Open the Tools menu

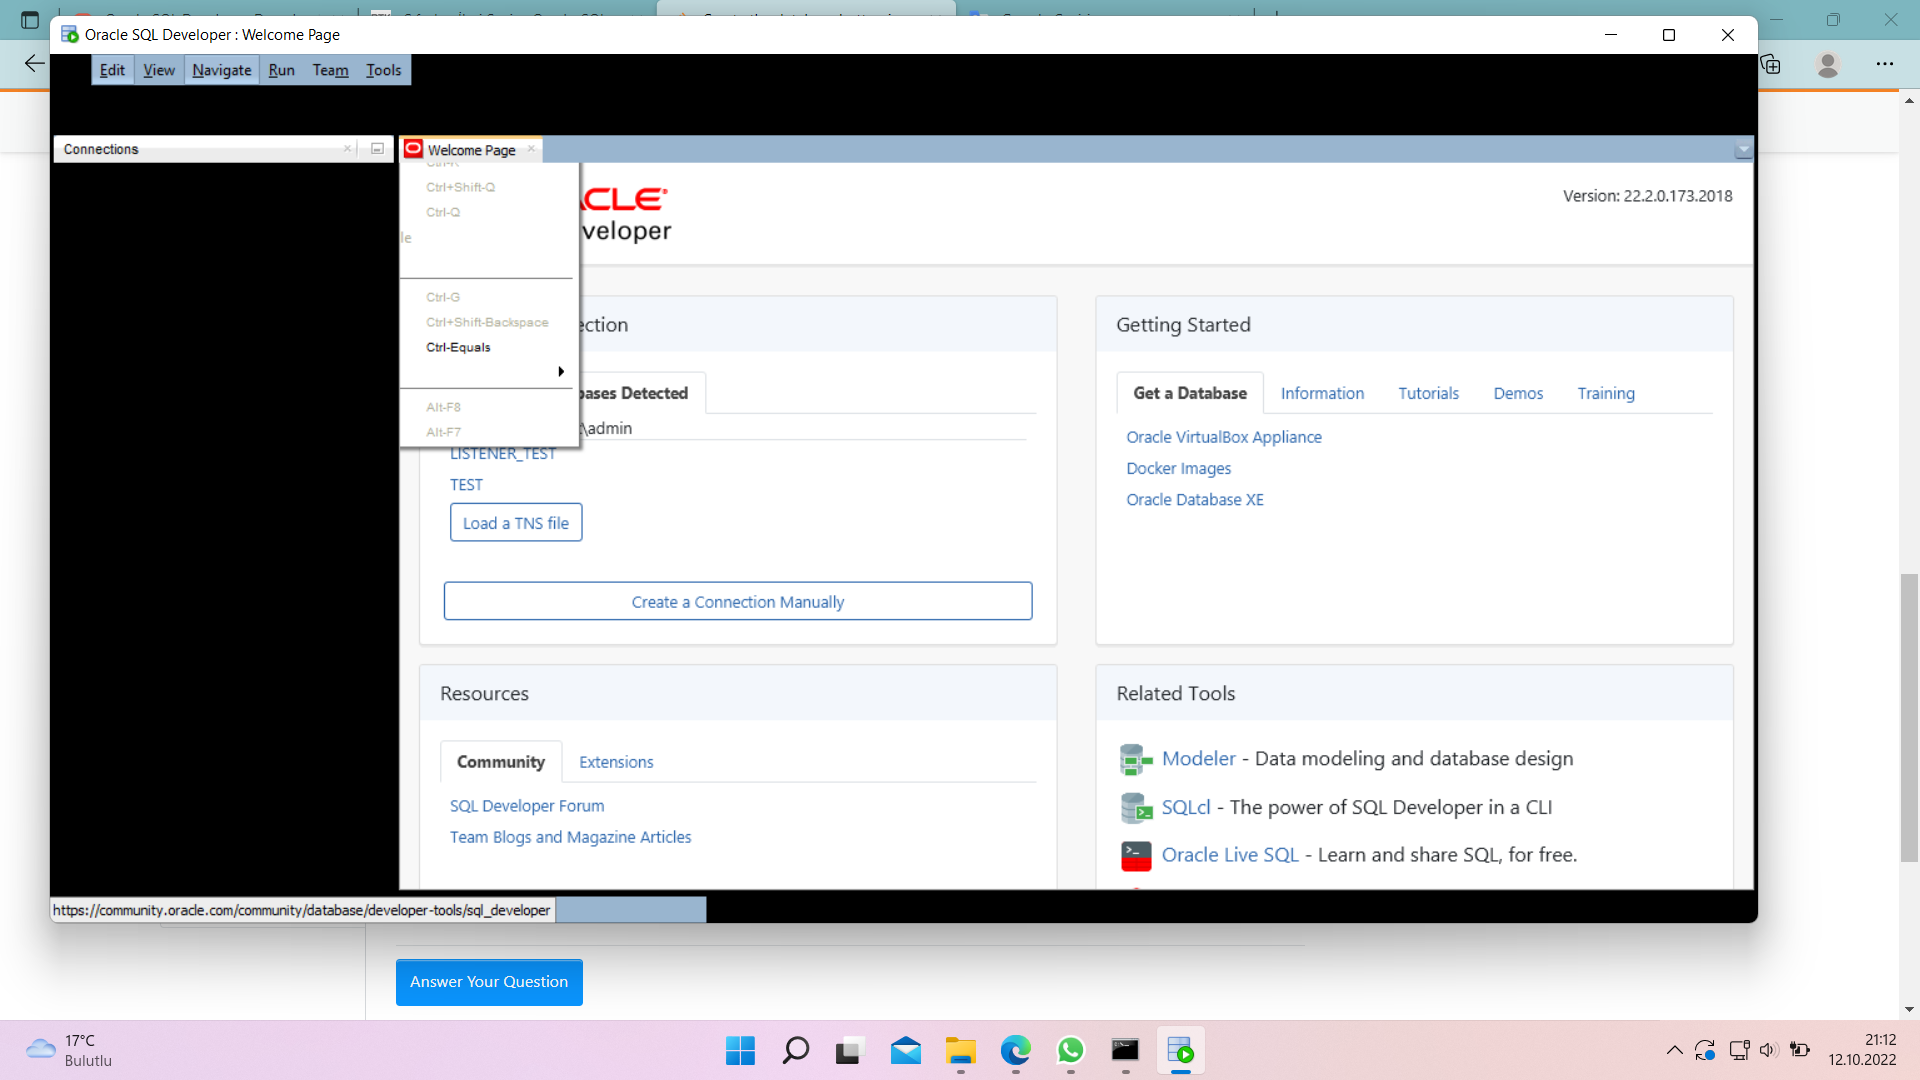point(384,70)
